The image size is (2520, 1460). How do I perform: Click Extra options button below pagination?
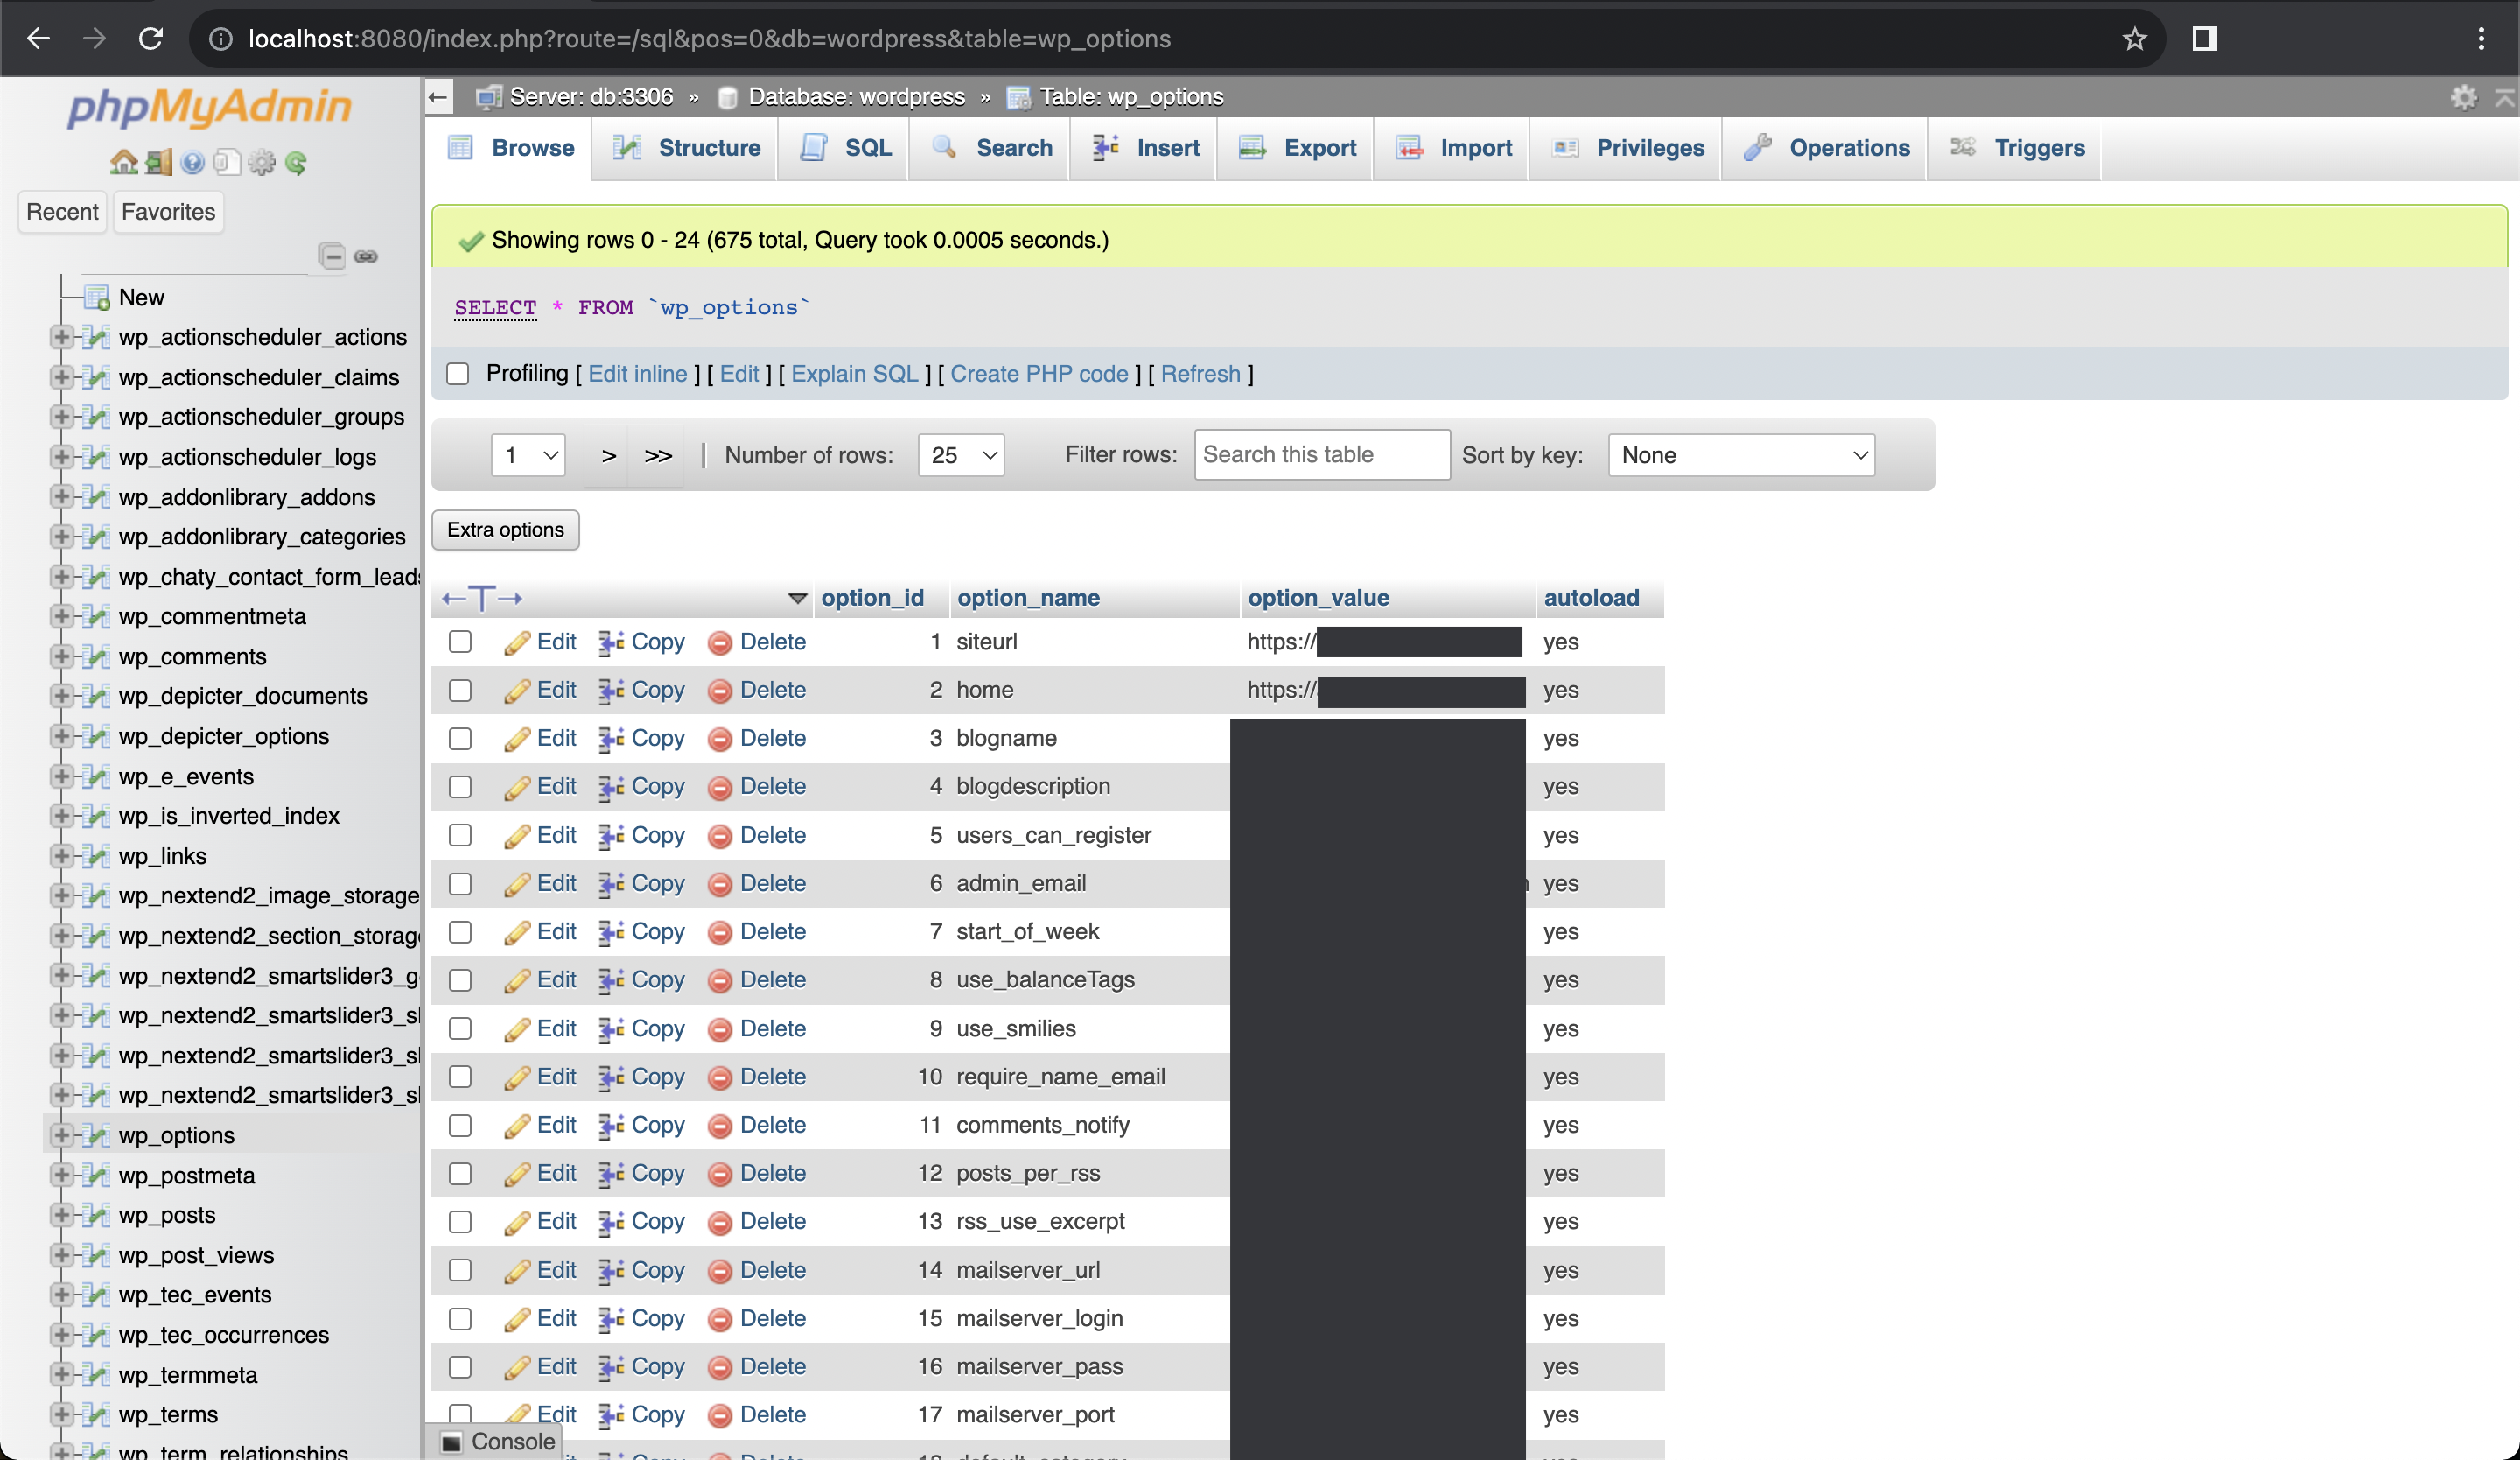point(506,529)
